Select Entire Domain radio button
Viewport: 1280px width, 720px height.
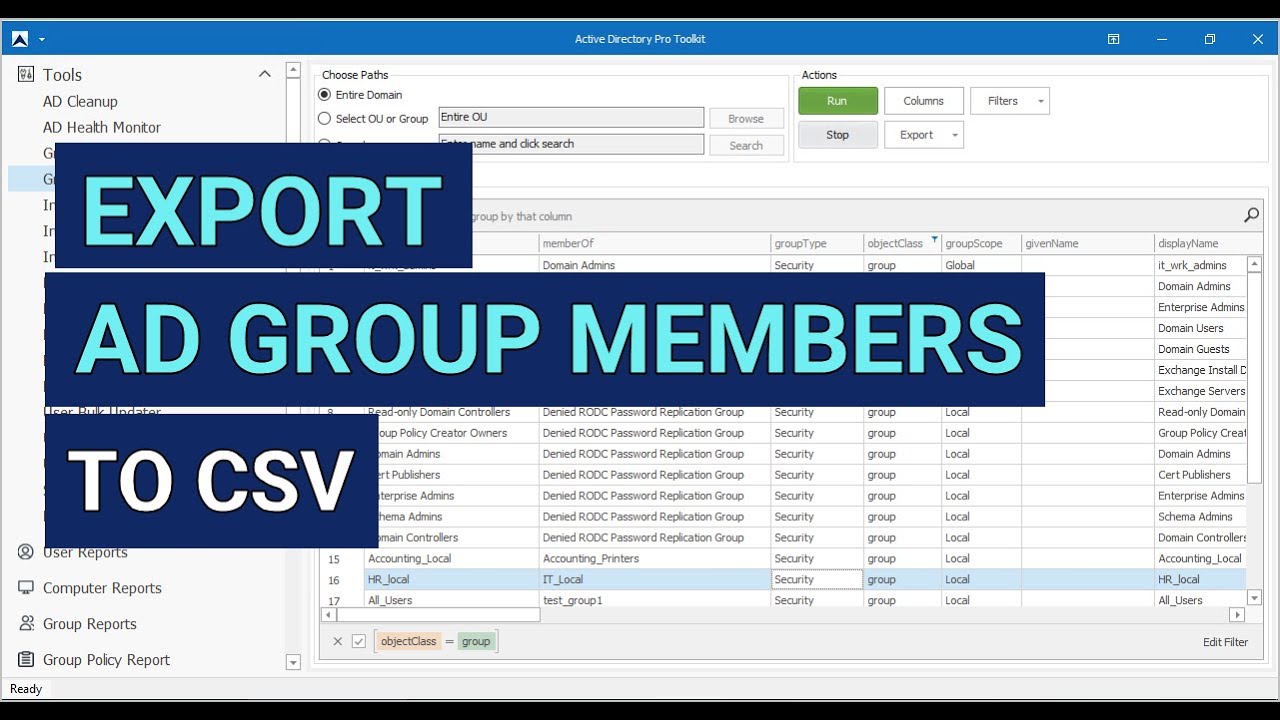(x=324, y=95)
